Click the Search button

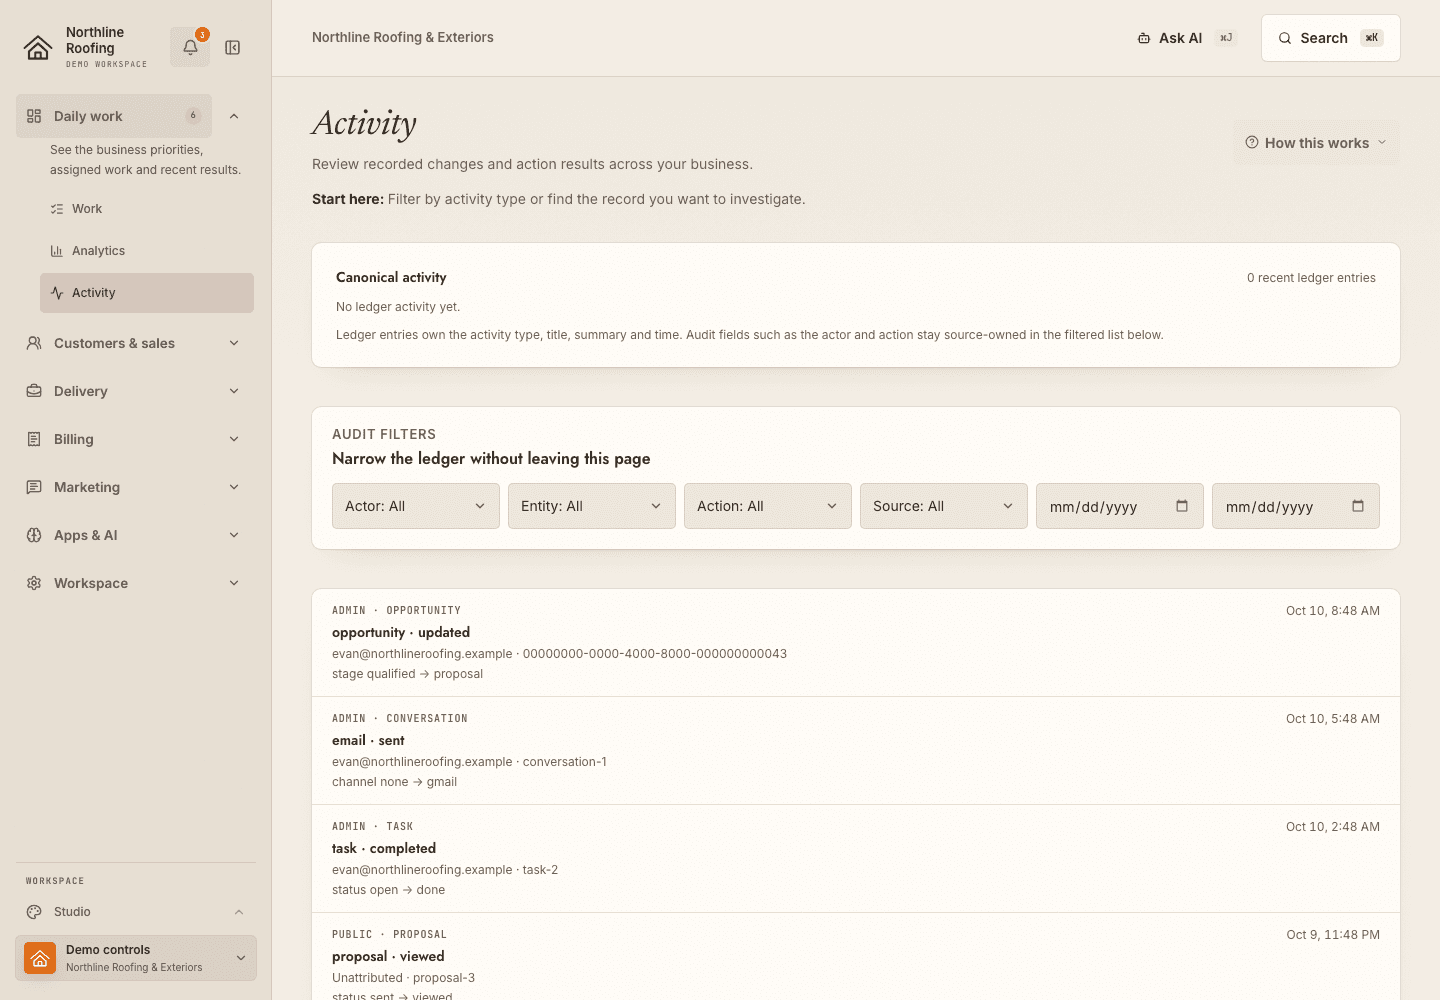coord(1331,38)
